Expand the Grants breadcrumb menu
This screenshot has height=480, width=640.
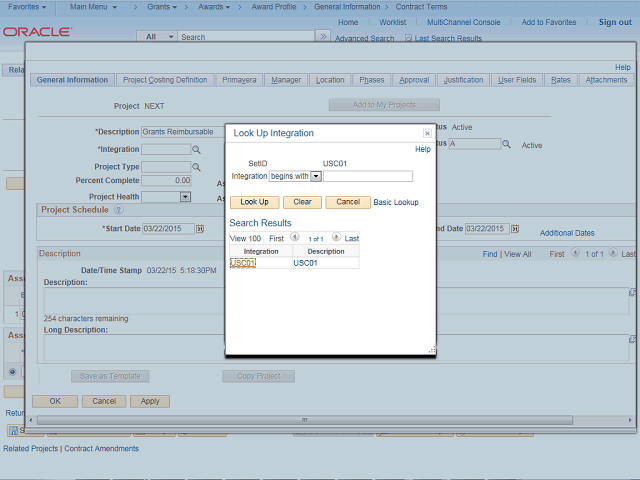(x=162, y=7)
